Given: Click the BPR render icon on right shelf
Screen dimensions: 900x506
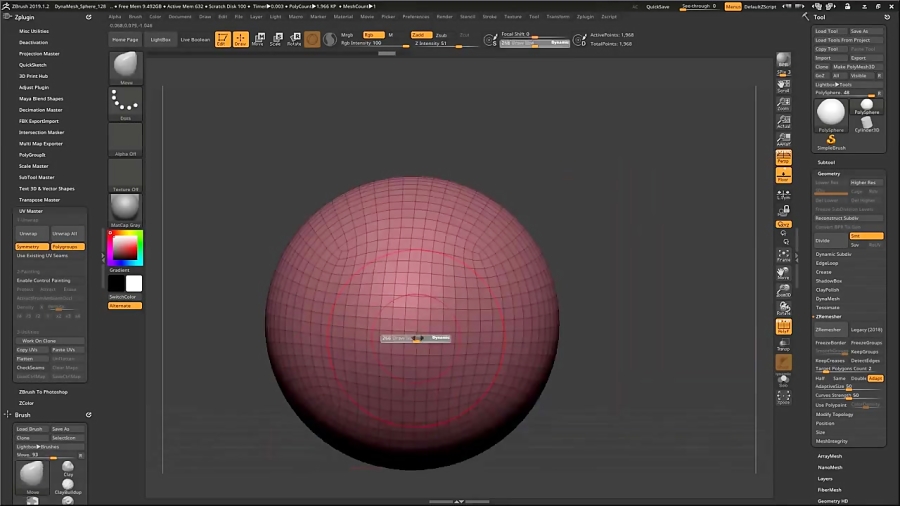Looking at the screenshot, I should (x=783, y=60).
